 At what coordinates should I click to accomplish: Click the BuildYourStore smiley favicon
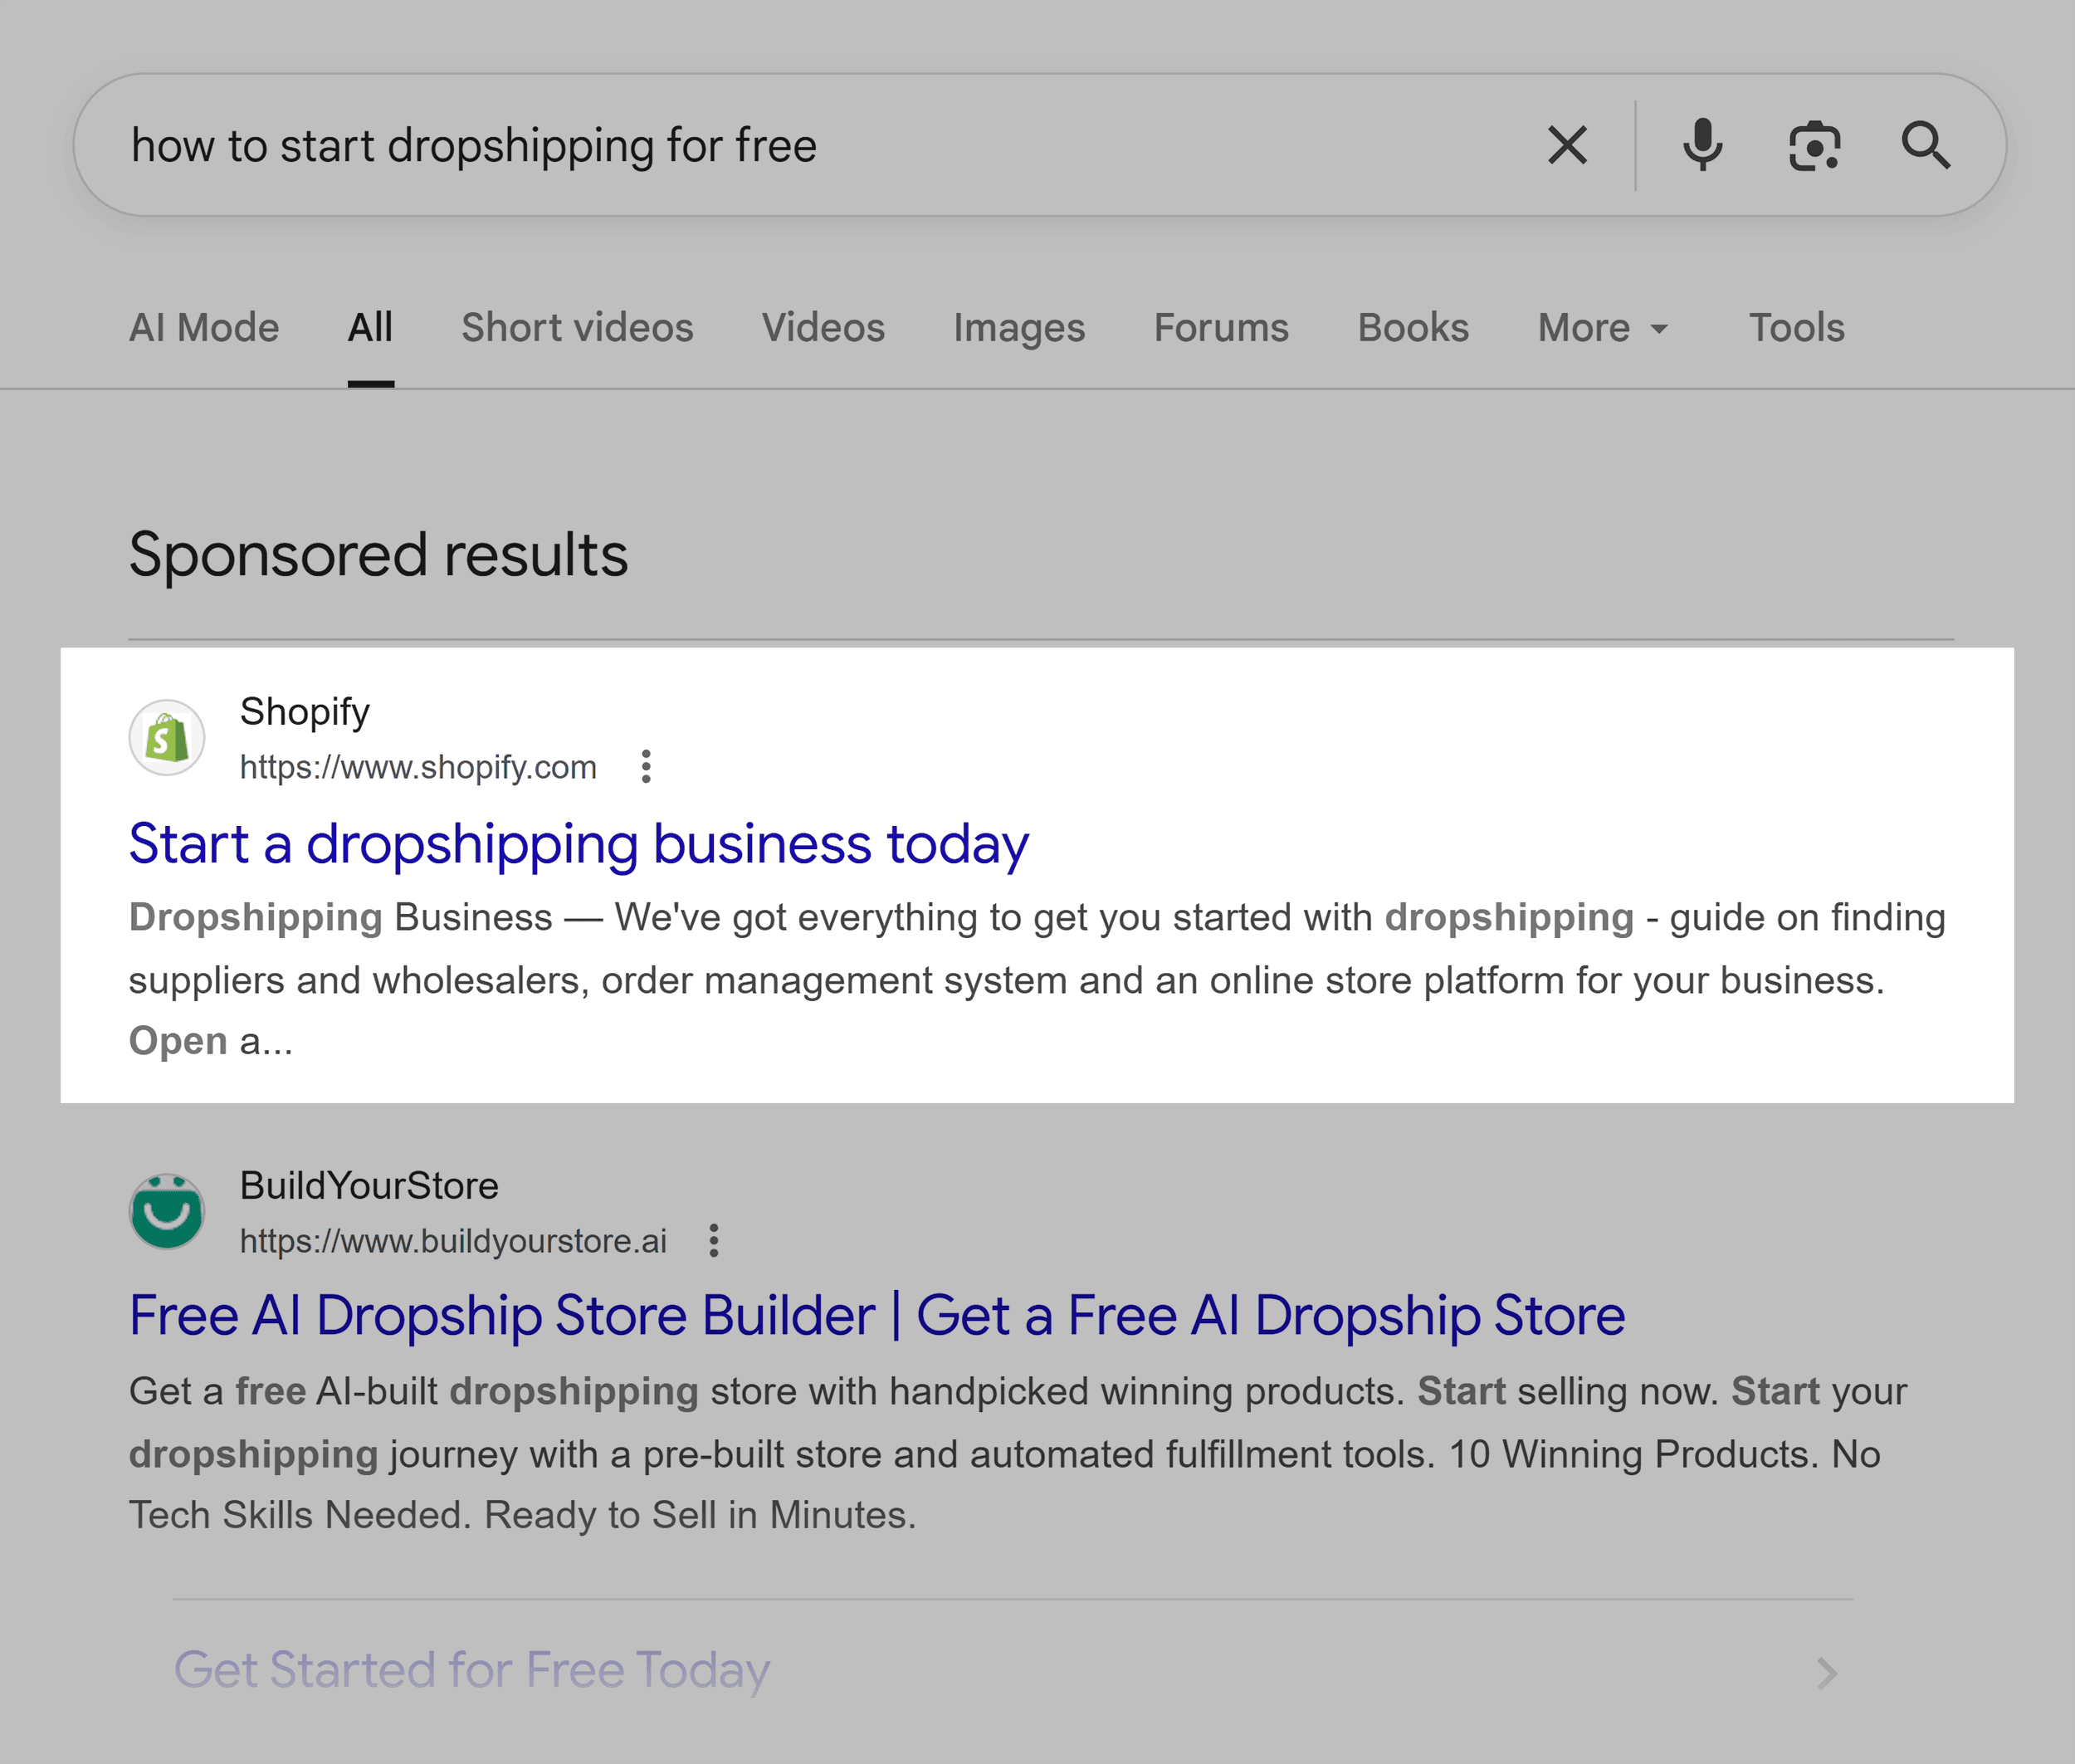tap(166, 1211)
